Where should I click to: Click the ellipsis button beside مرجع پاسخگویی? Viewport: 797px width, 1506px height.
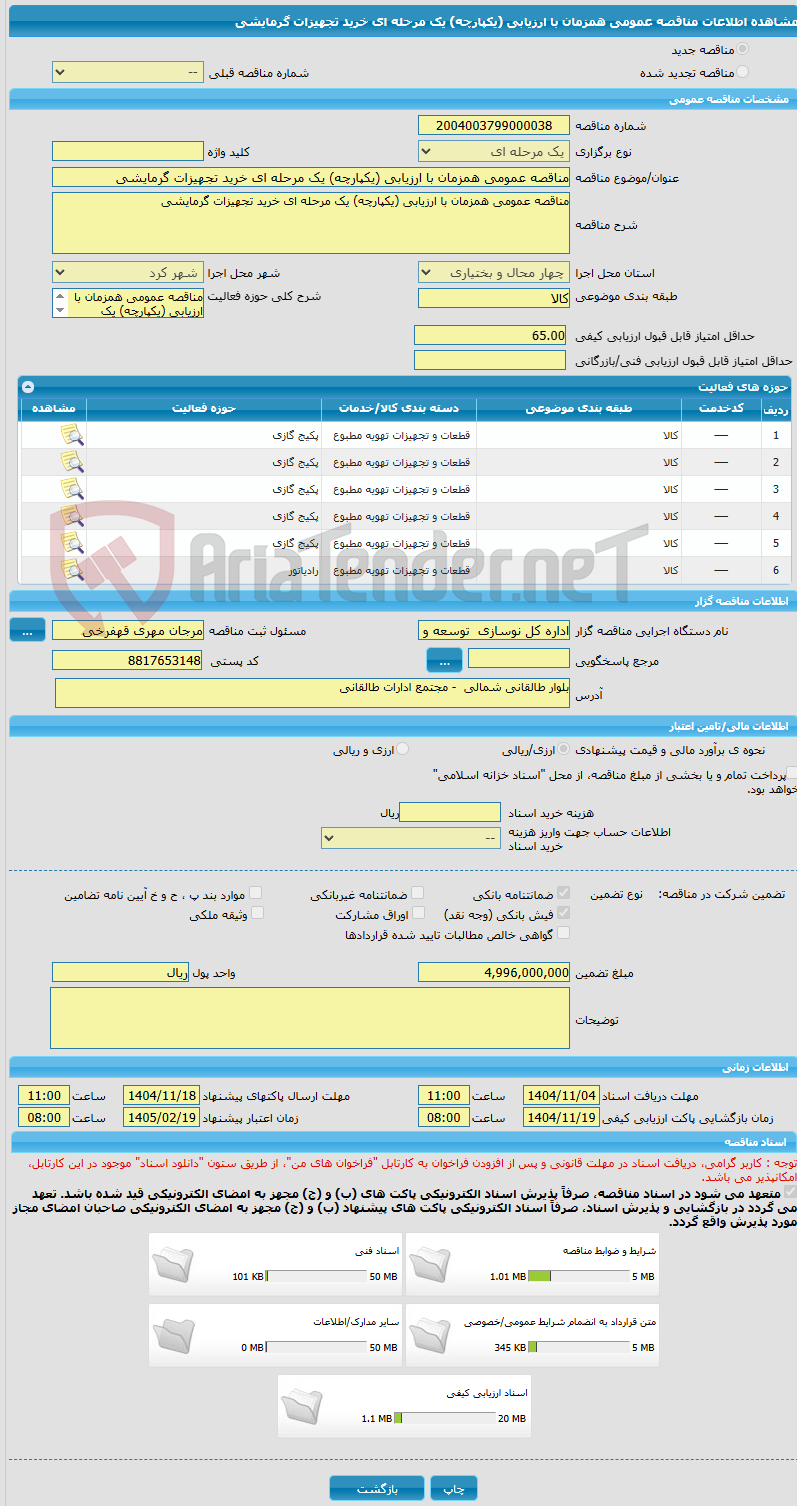(x=444, y=660)
